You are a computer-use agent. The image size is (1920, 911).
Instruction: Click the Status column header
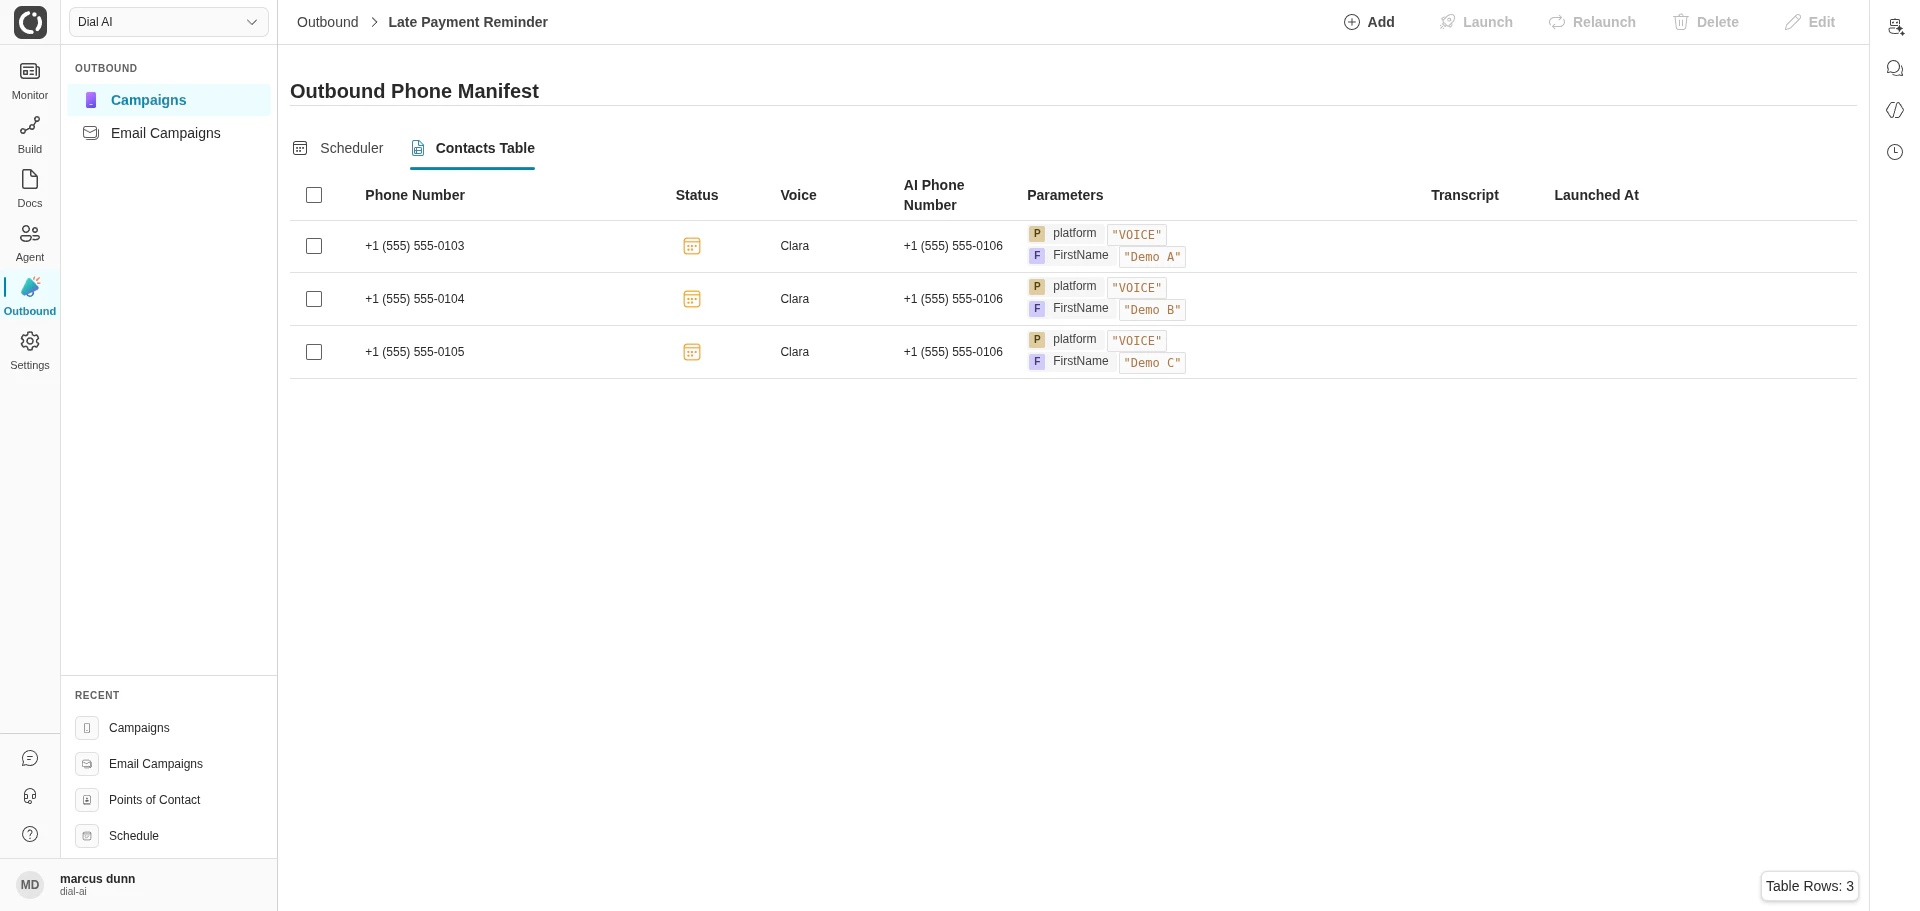click(x=697, y=195)
